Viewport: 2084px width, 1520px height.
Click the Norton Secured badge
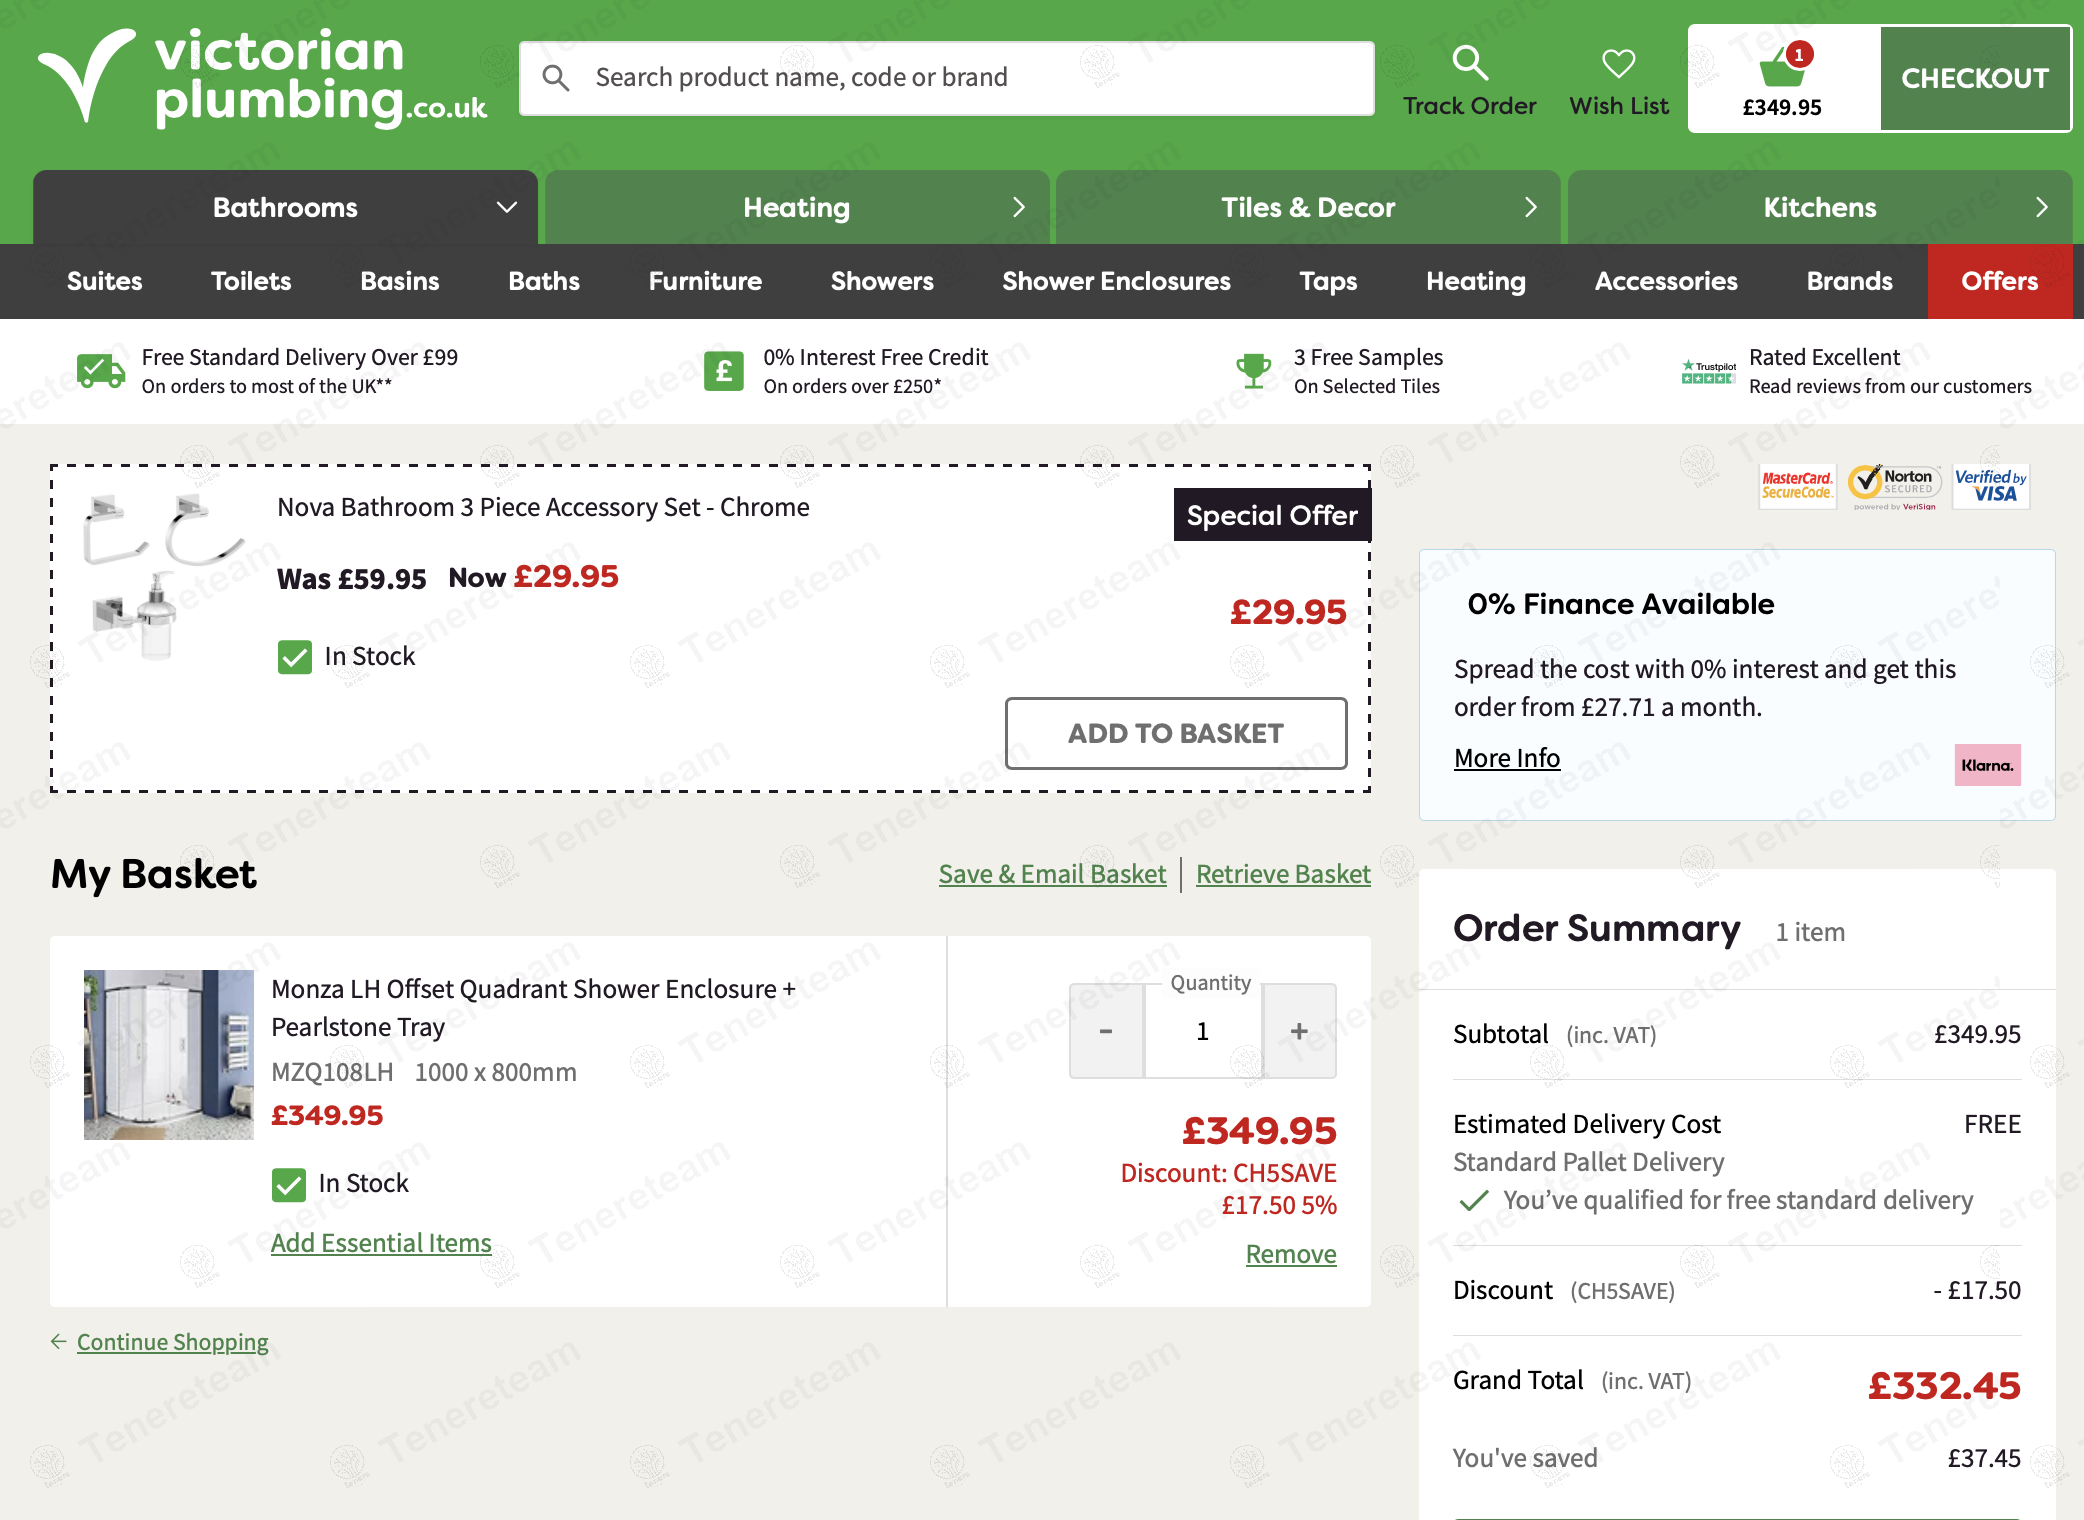(x=1894, y=486)
